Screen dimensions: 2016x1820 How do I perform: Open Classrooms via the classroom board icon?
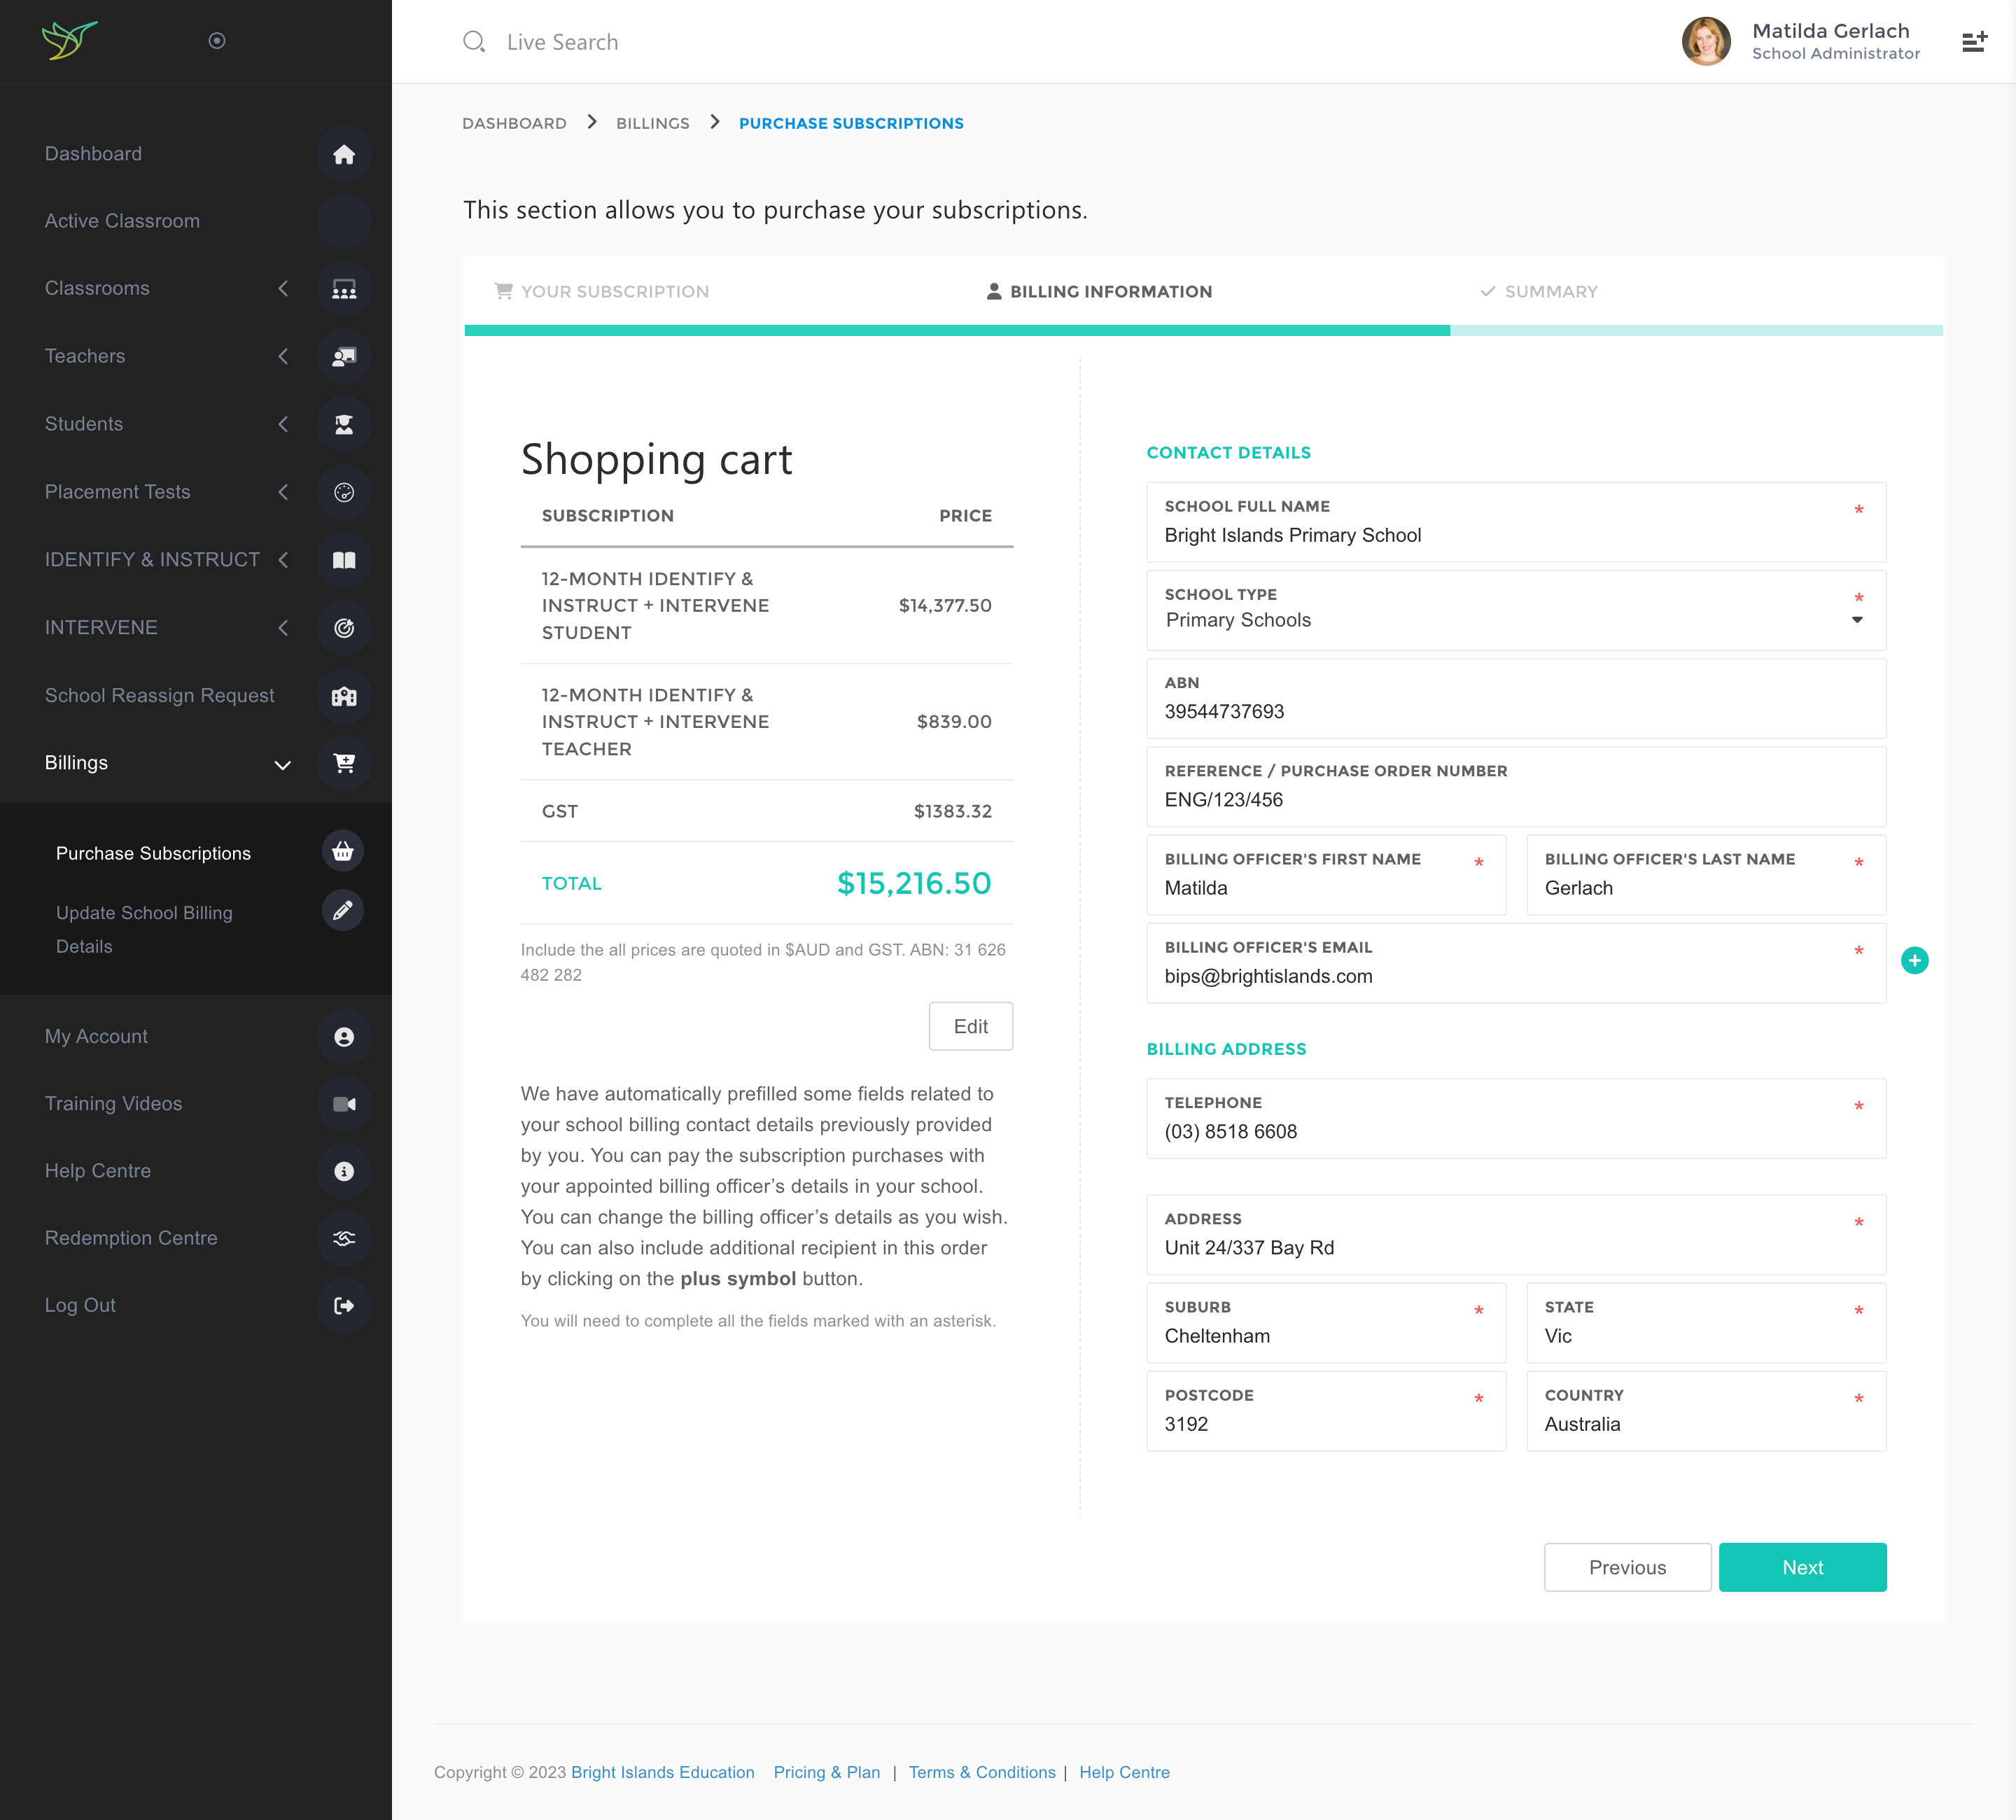pyautogui.click(x=344, y=289)
